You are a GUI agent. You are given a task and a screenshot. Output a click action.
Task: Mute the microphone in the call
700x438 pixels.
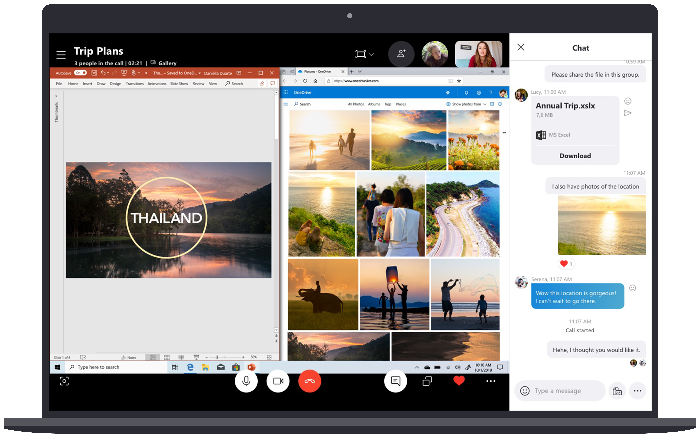(x=246, y=381)
